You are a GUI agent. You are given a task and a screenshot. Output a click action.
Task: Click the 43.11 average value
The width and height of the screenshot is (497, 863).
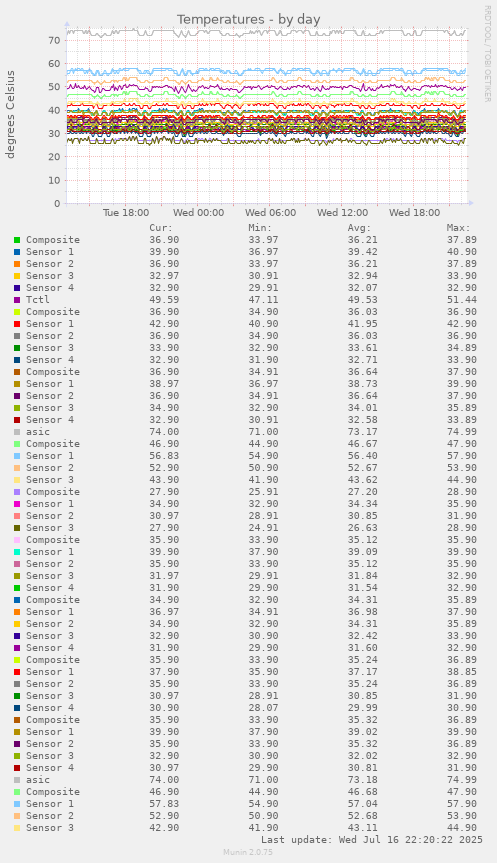tap(362, 828)
